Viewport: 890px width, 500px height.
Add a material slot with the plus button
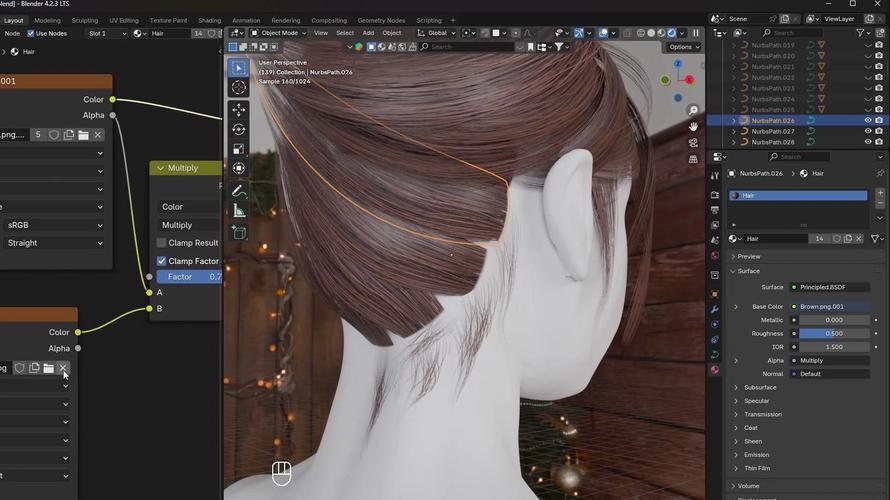pyautogui.click(x=880, y=193)
